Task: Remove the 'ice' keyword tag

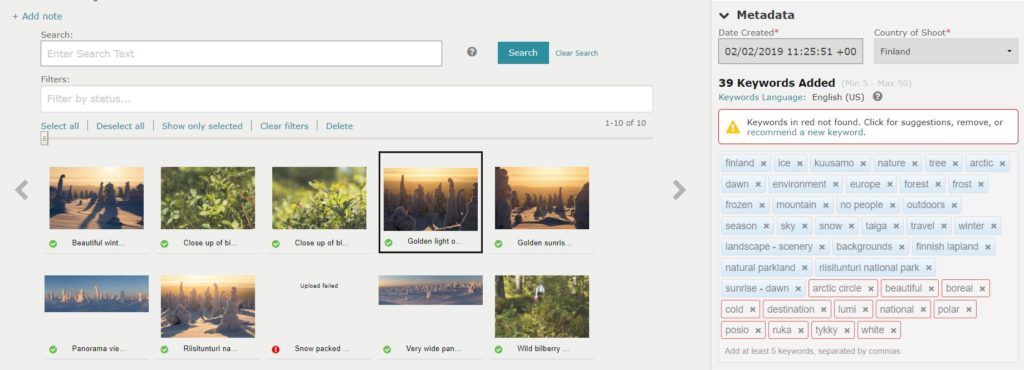Action: pyautogui.click(x=799, y=164)
